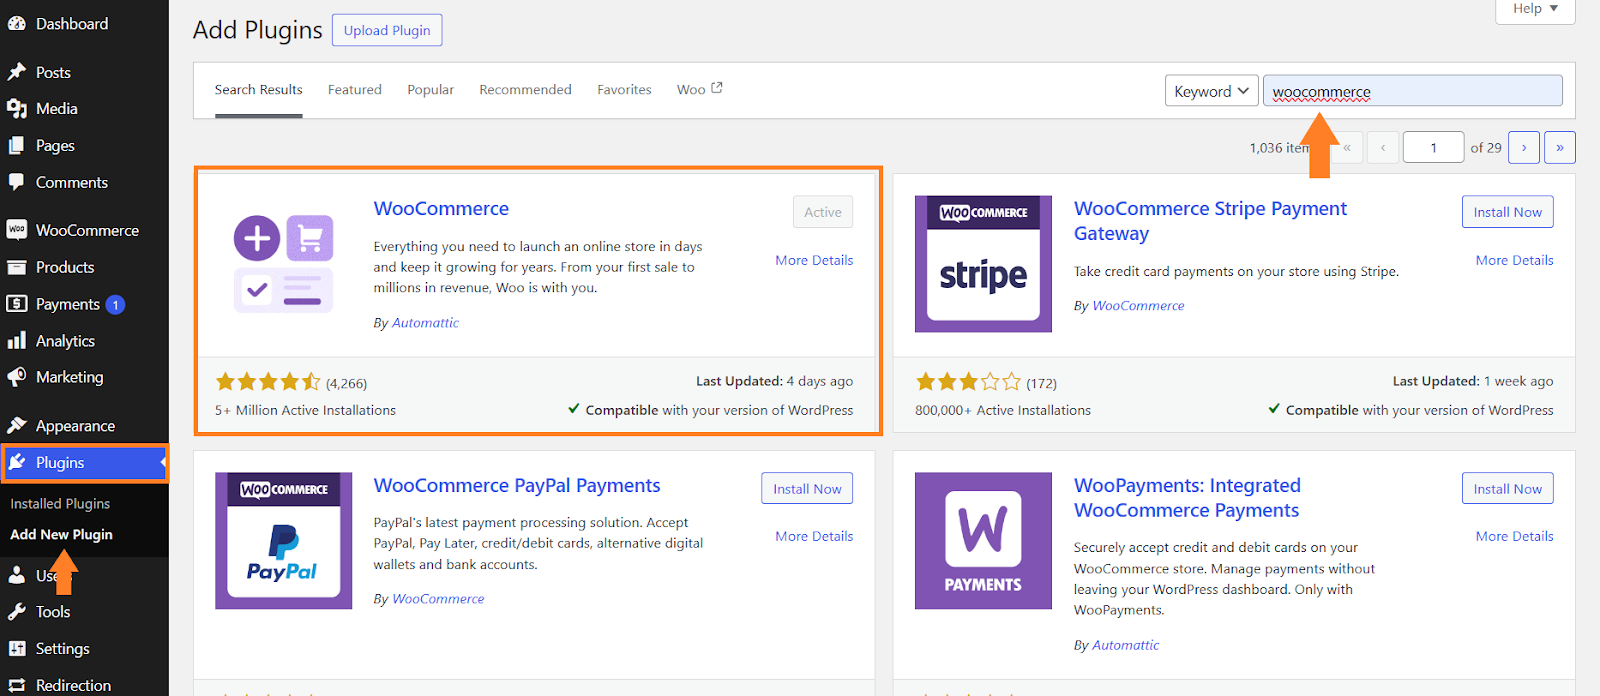Click the Upload Plugin button
The image size is (1600, 696).
(387, 30)
